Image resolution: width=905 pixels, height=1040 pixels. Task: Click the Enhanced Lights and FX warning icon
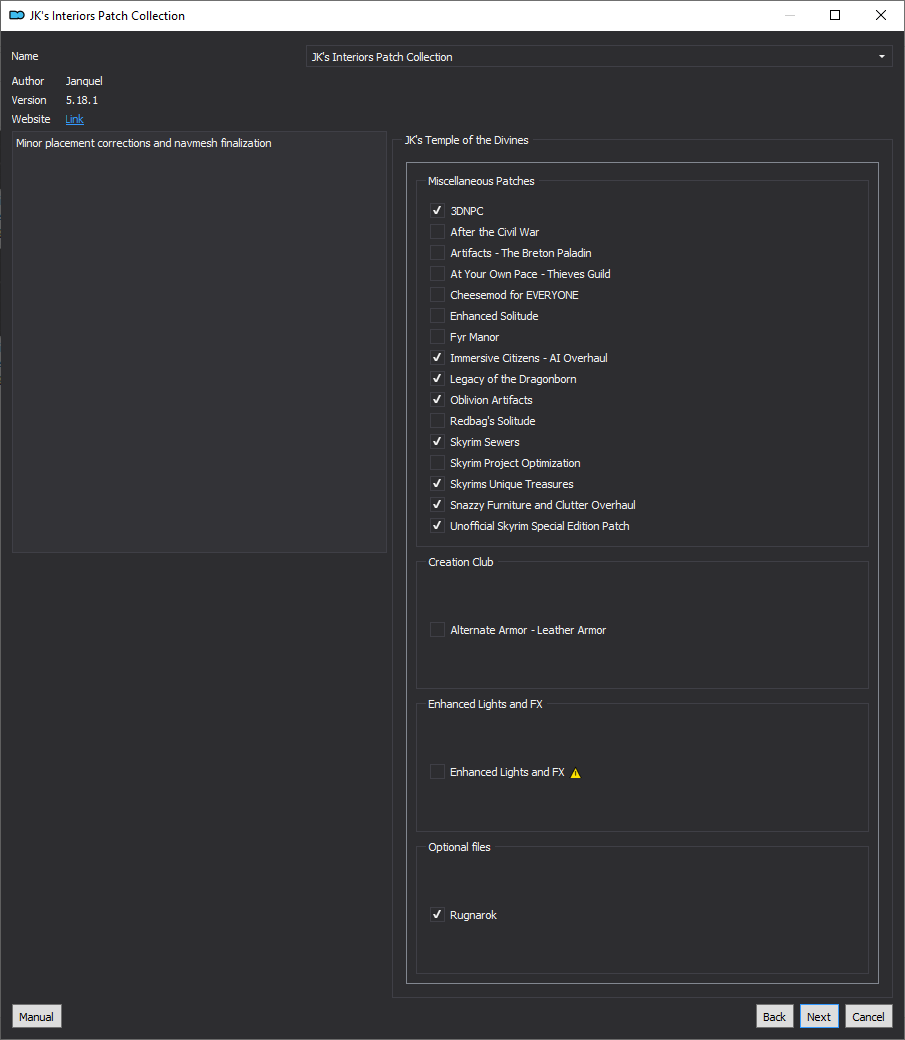575,773
